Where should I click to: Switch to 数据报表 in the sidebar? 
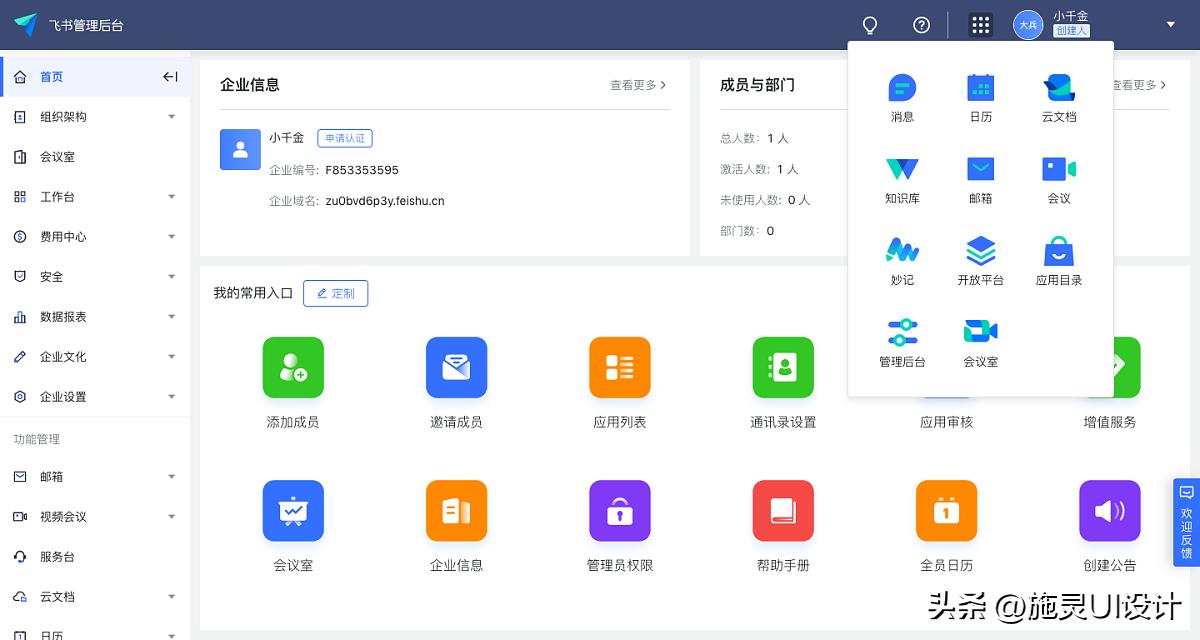(x=95, y=316)
